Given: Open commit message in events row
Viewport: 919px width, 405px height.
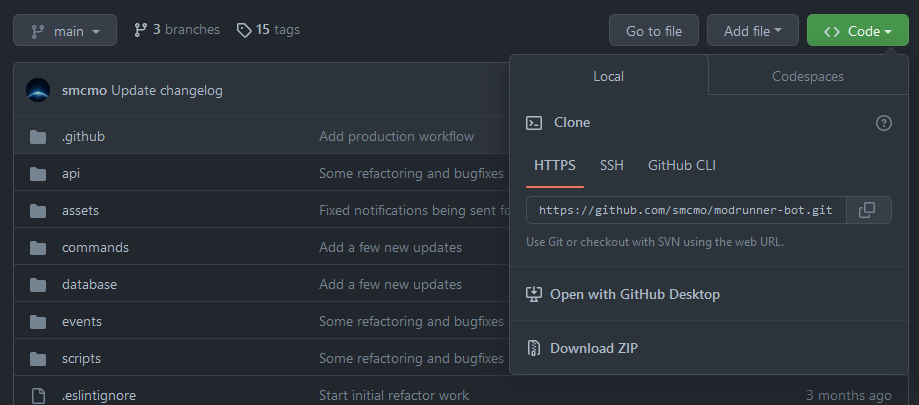Looking at the screenshot, I should click(x=411, y=321).
